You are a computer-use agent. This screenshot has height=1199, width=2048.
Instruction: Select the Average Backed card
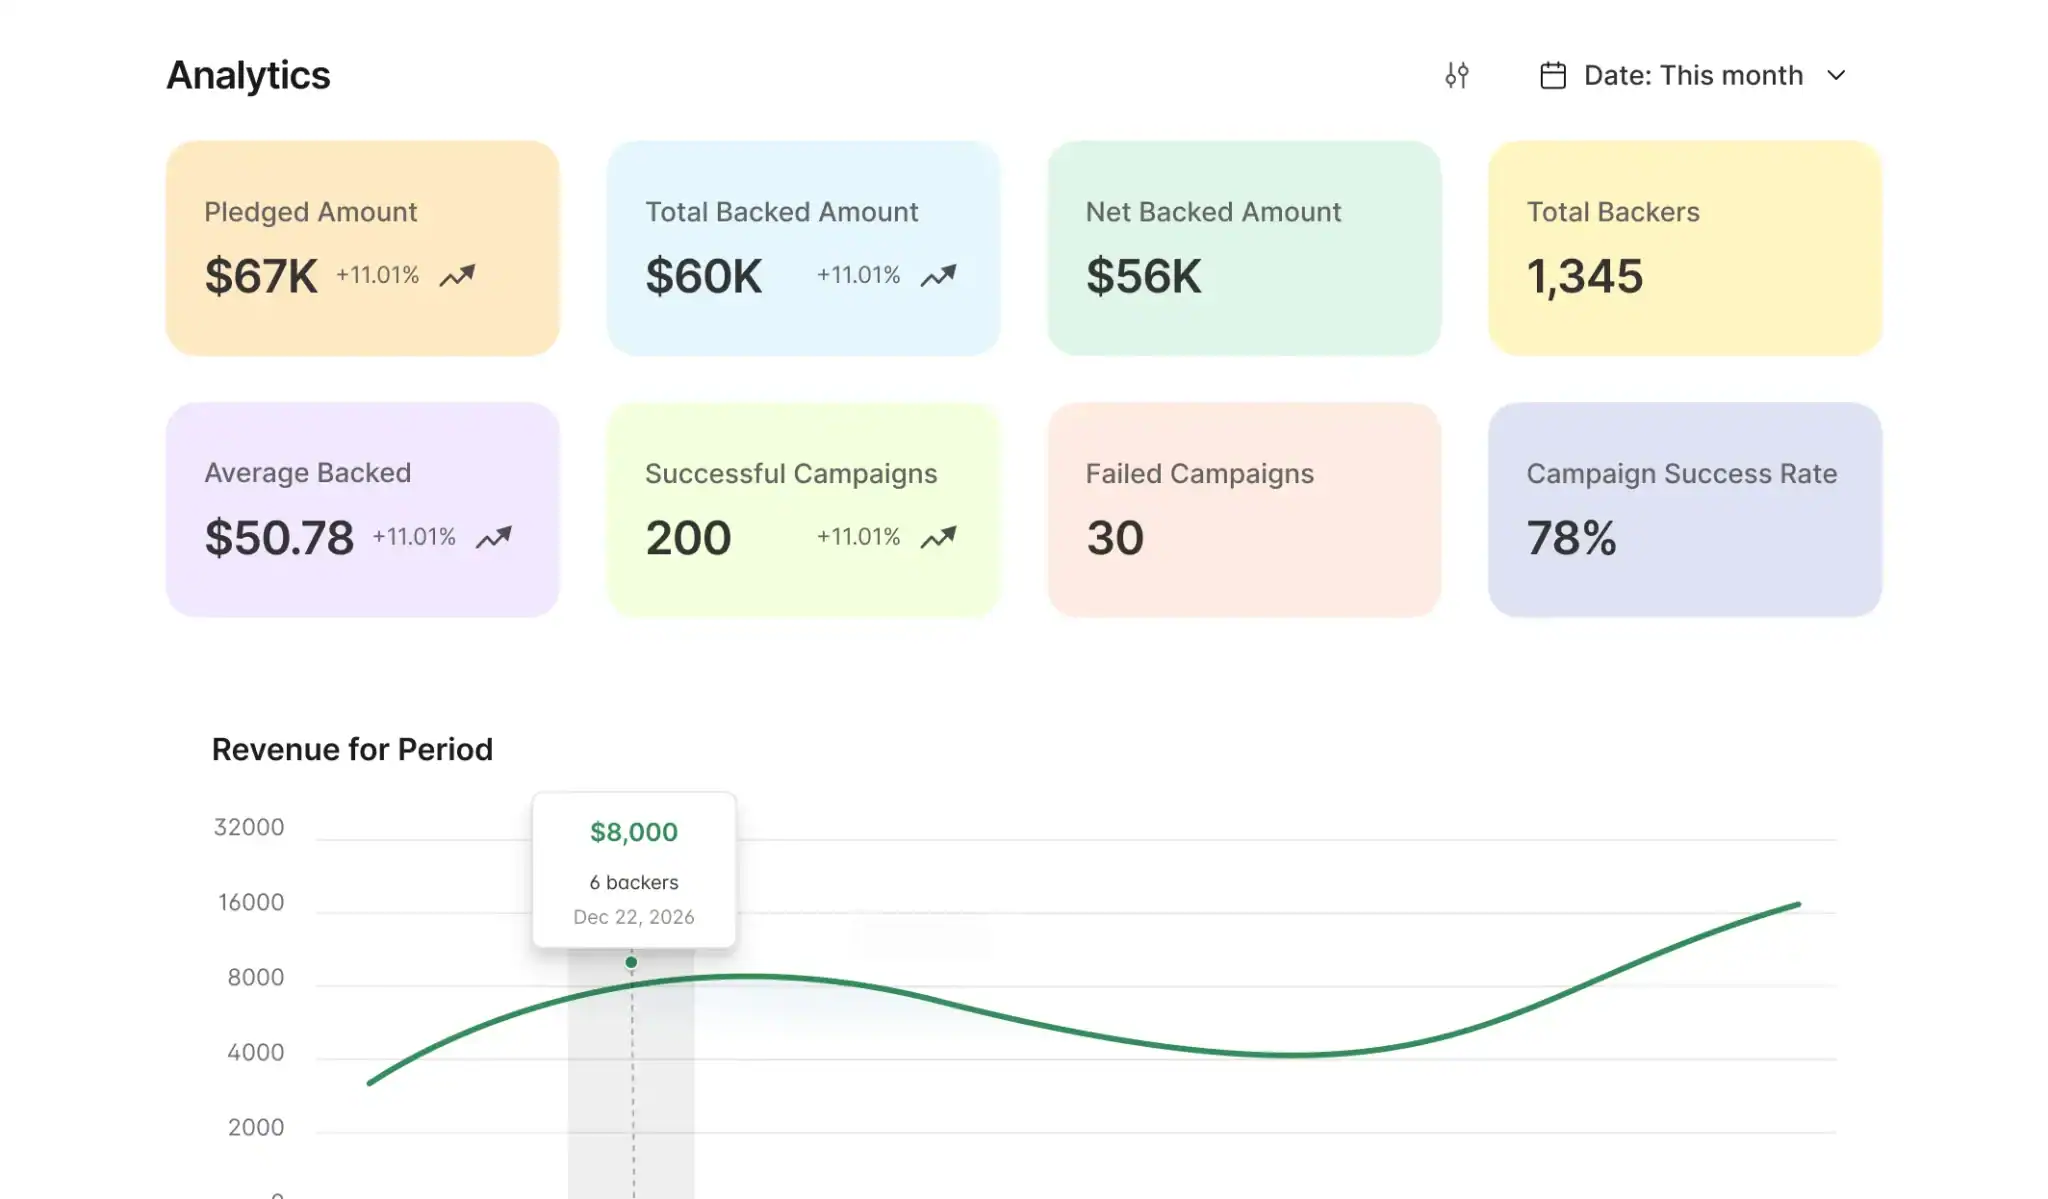362,510
